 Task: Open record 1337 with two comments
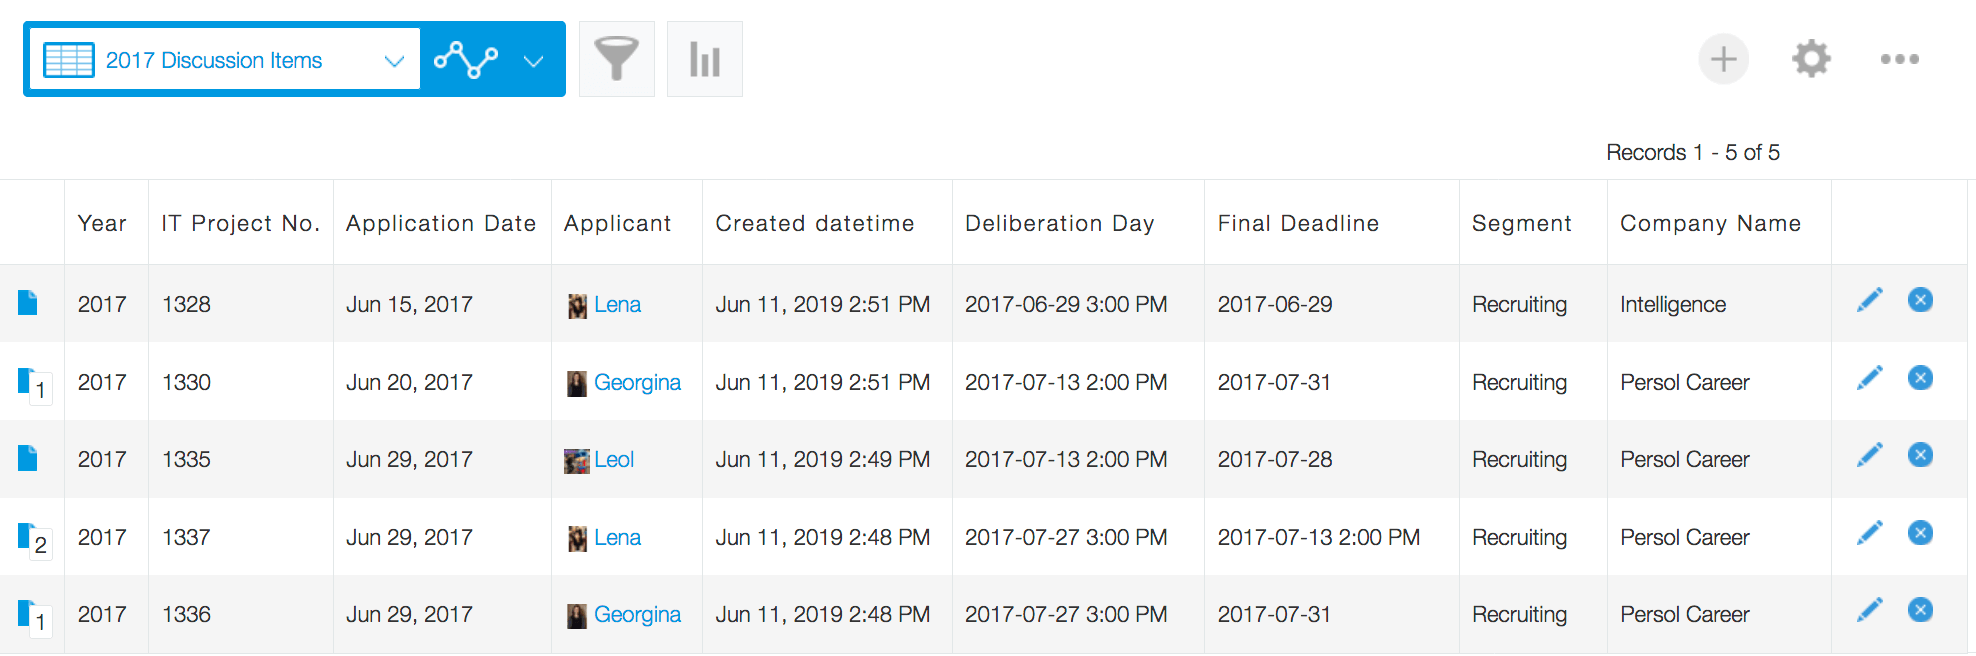28,537
